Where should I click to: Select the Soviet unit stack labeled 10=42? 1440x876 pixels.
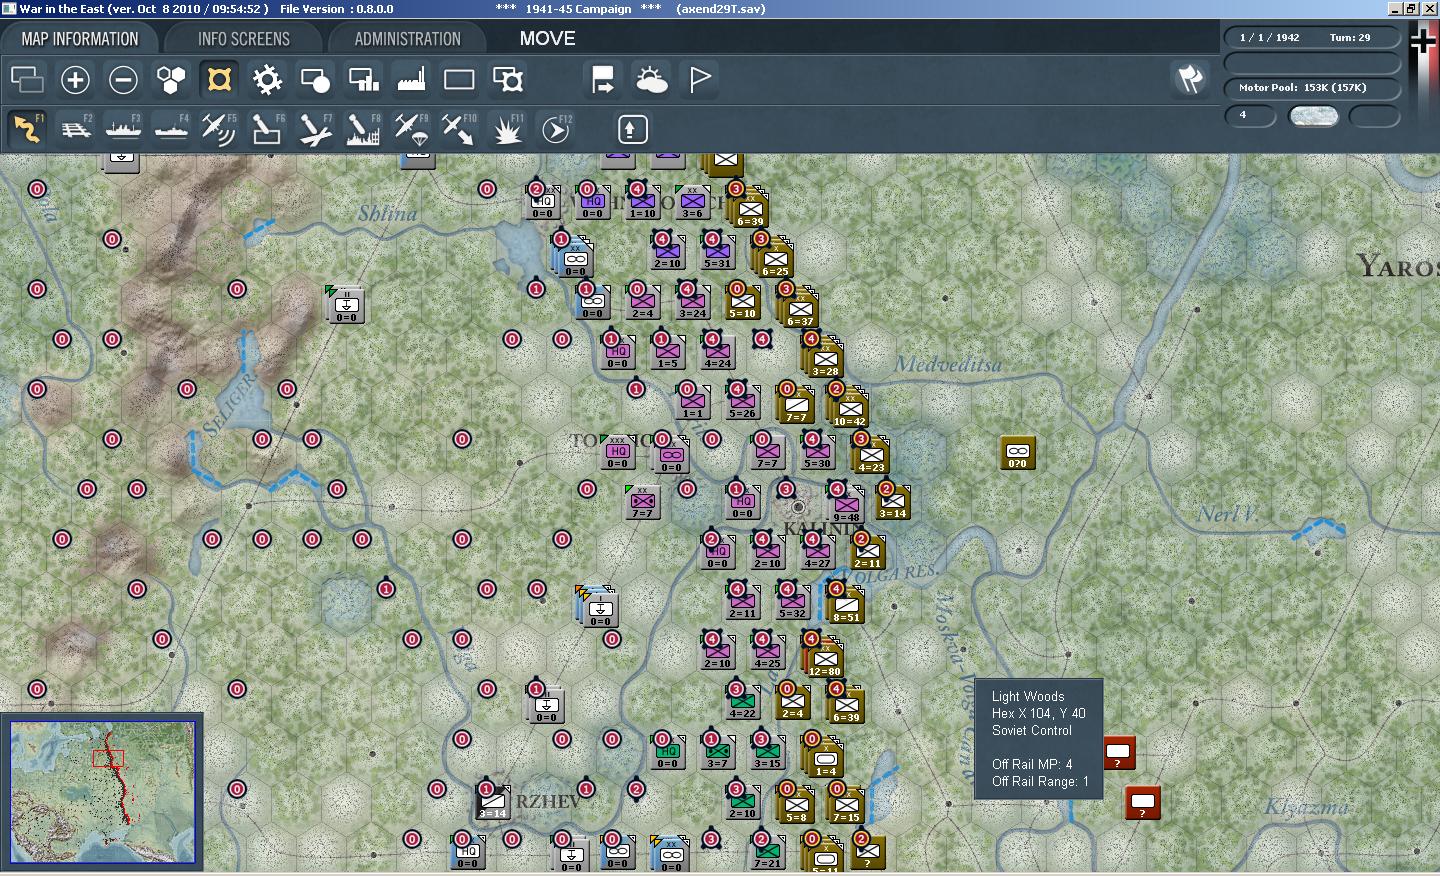click(849, 409)
